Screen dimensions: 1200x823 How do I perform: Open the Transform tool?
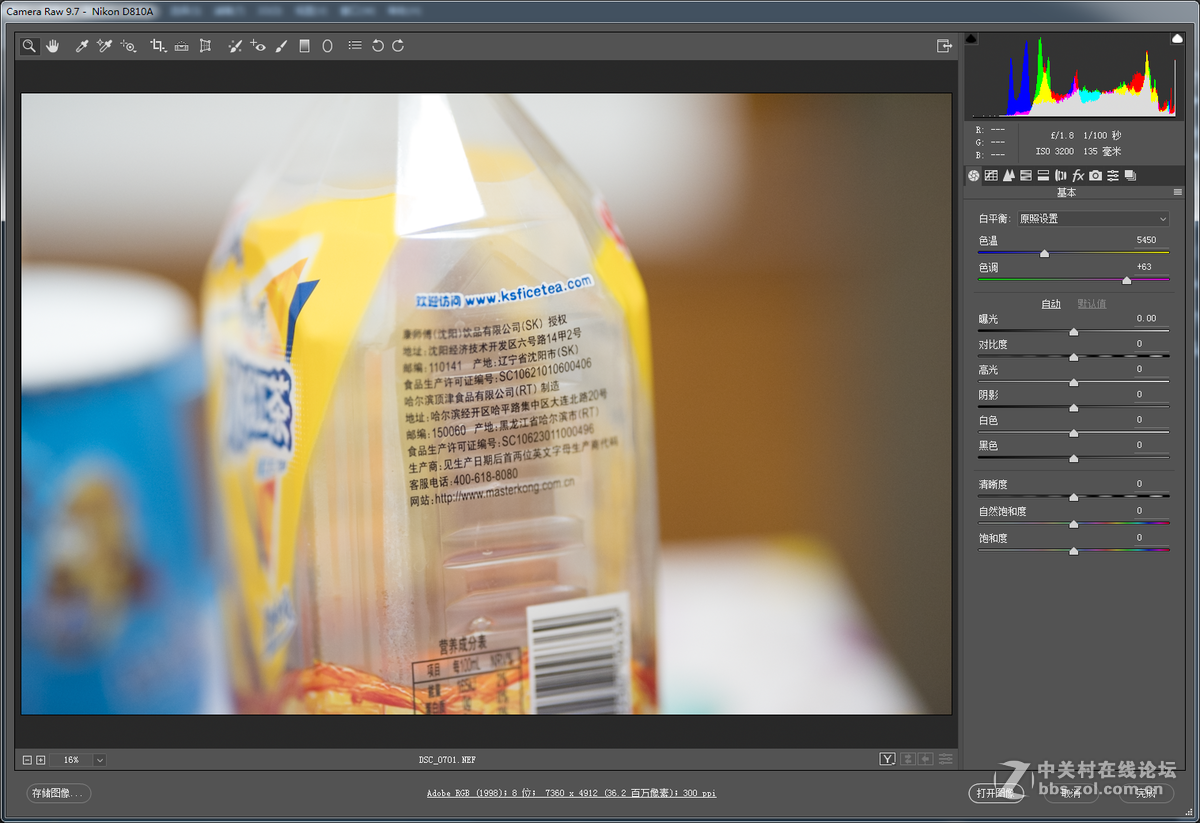pyautogui.click(x=205, y=46)
